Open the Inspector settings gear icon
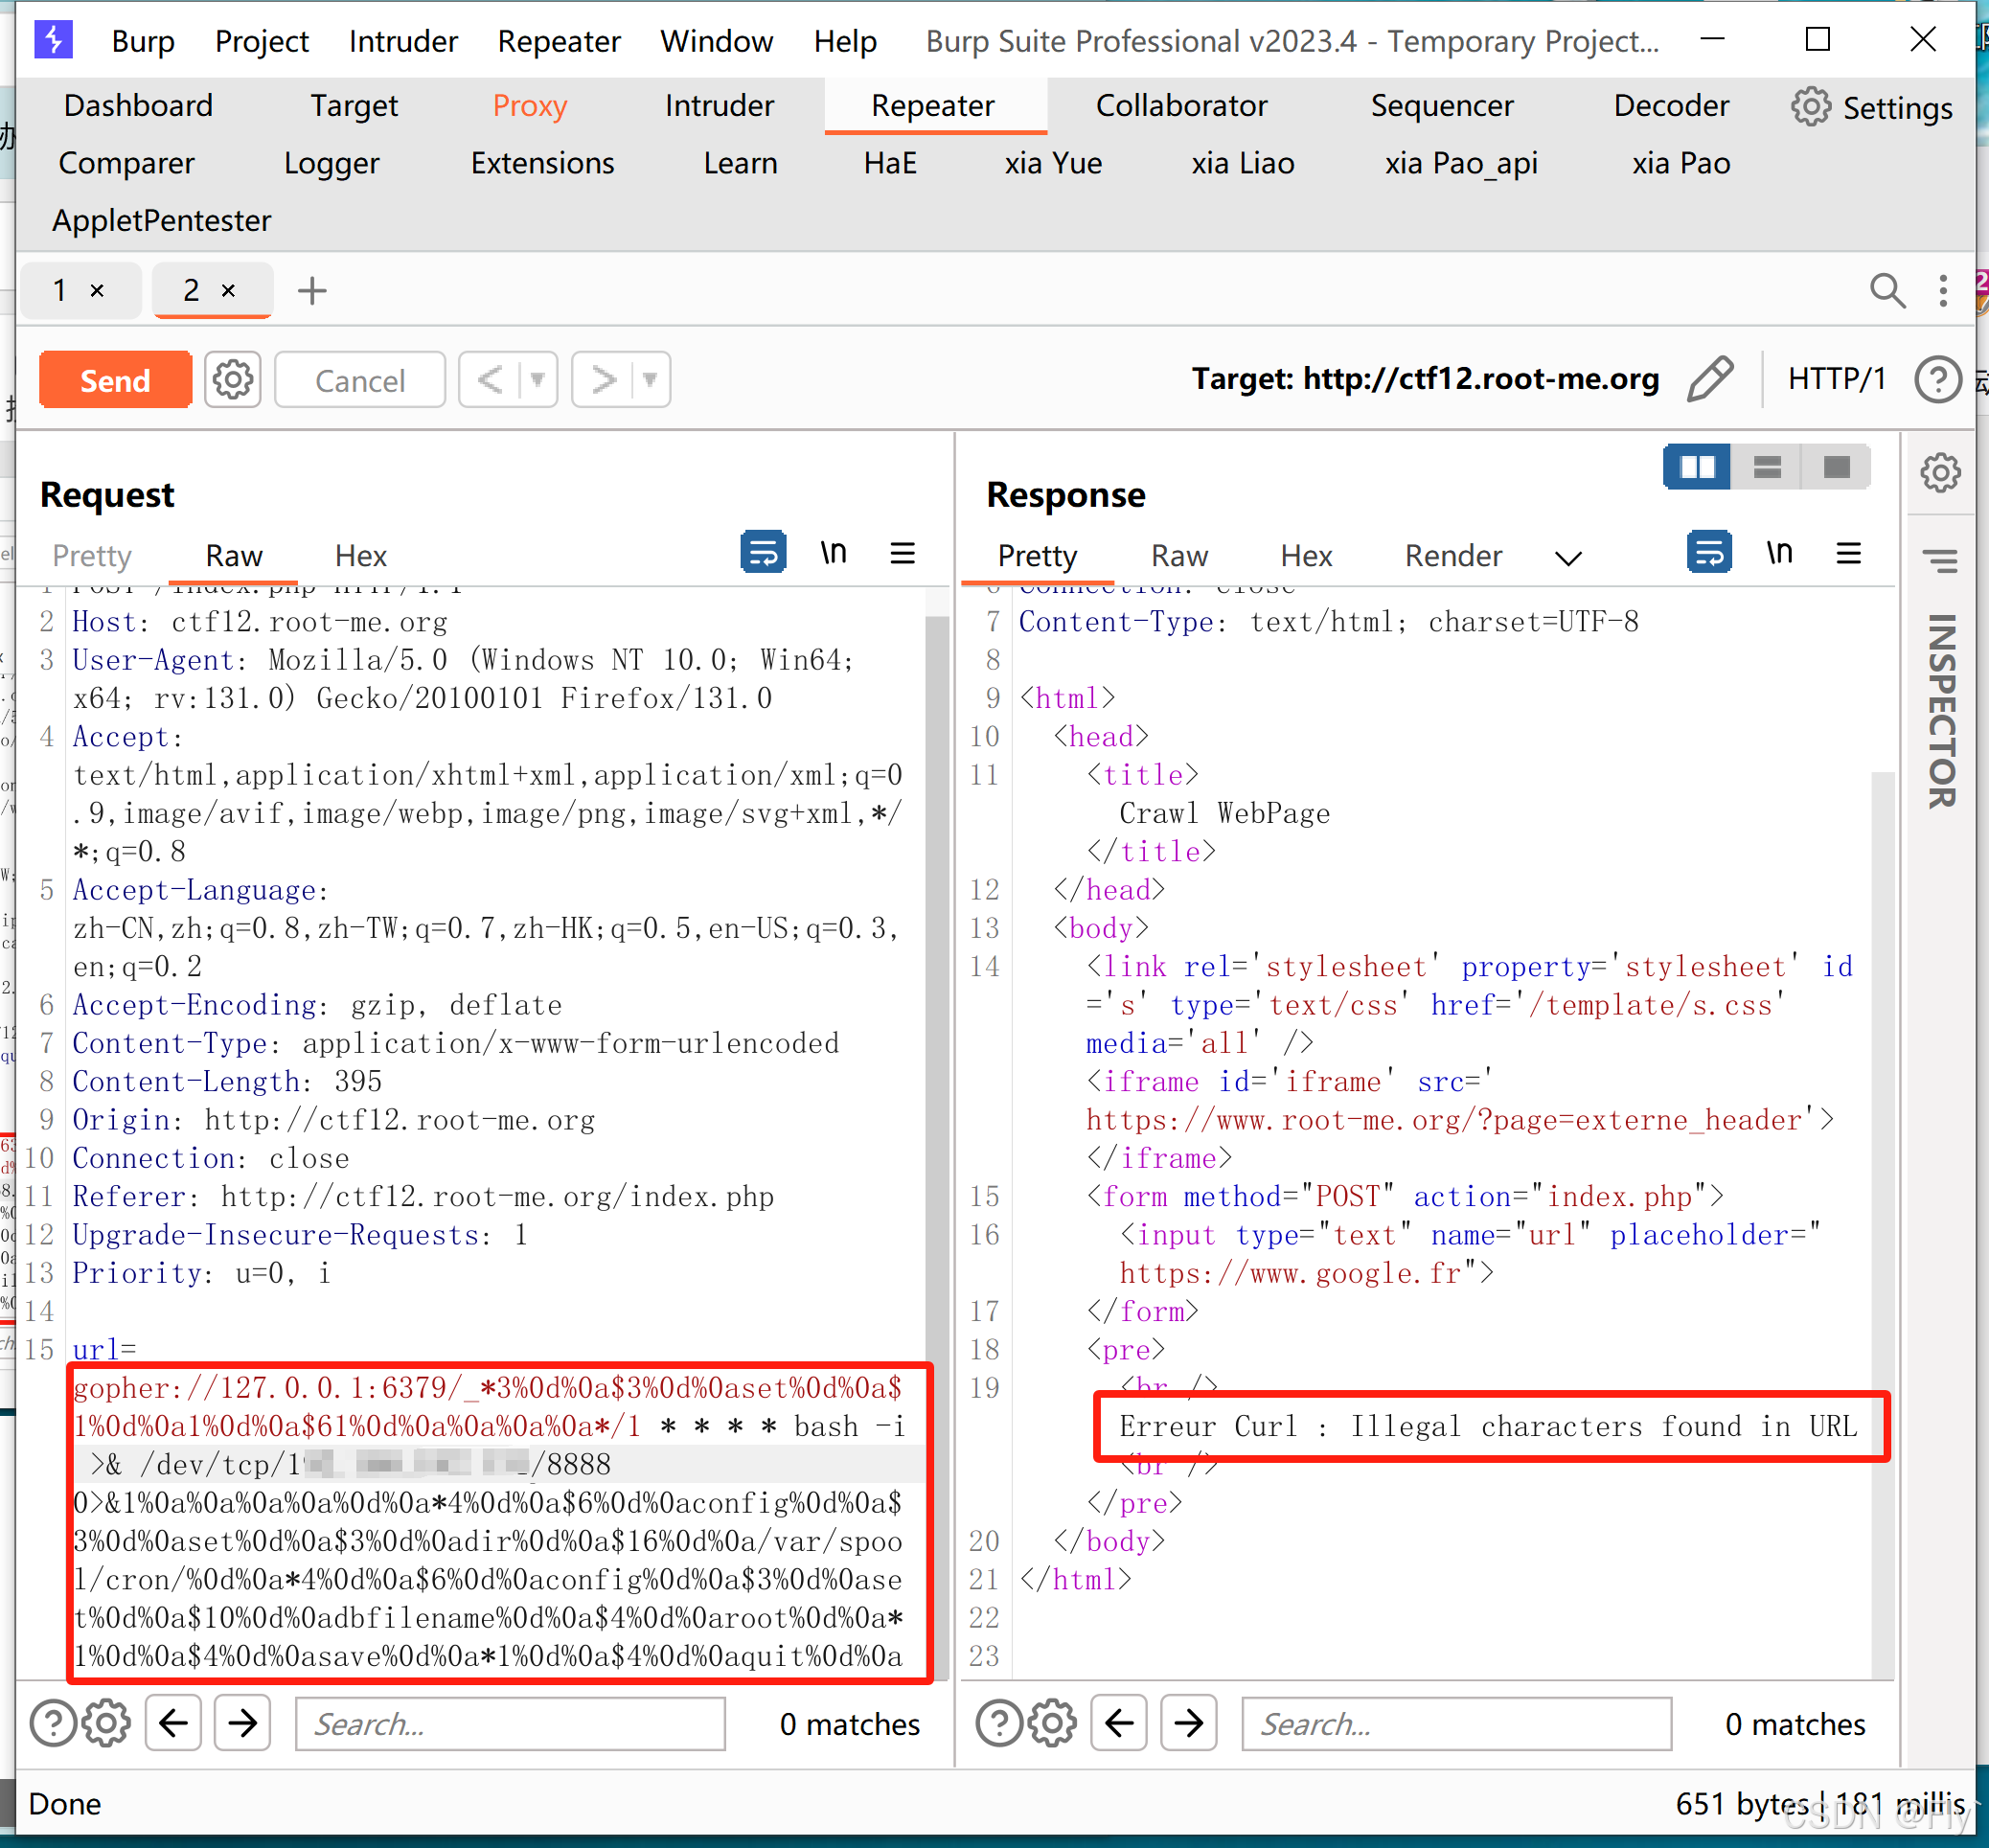 tap(1940, 472)
